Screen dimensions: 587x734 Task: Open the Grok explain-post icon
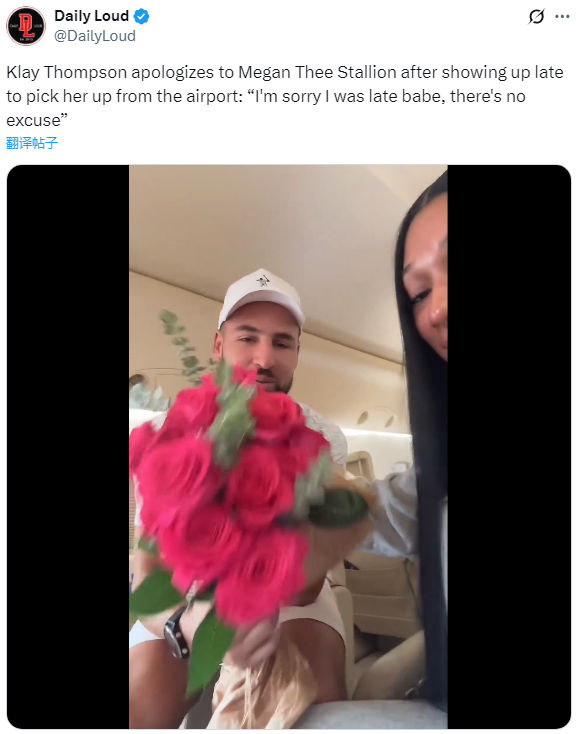536,17
